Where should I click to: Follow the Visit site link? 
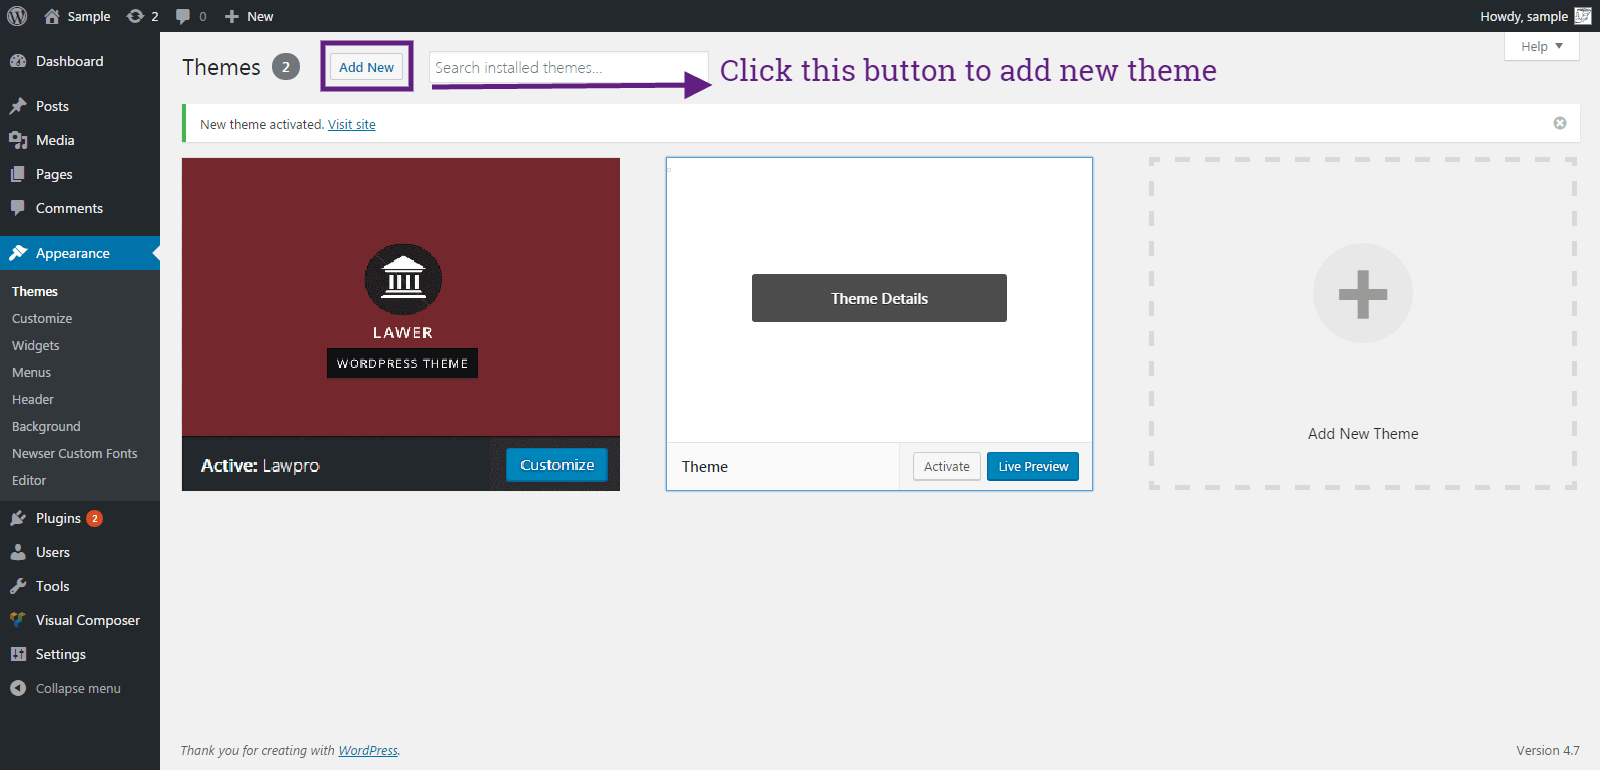[x=351, y=124]
